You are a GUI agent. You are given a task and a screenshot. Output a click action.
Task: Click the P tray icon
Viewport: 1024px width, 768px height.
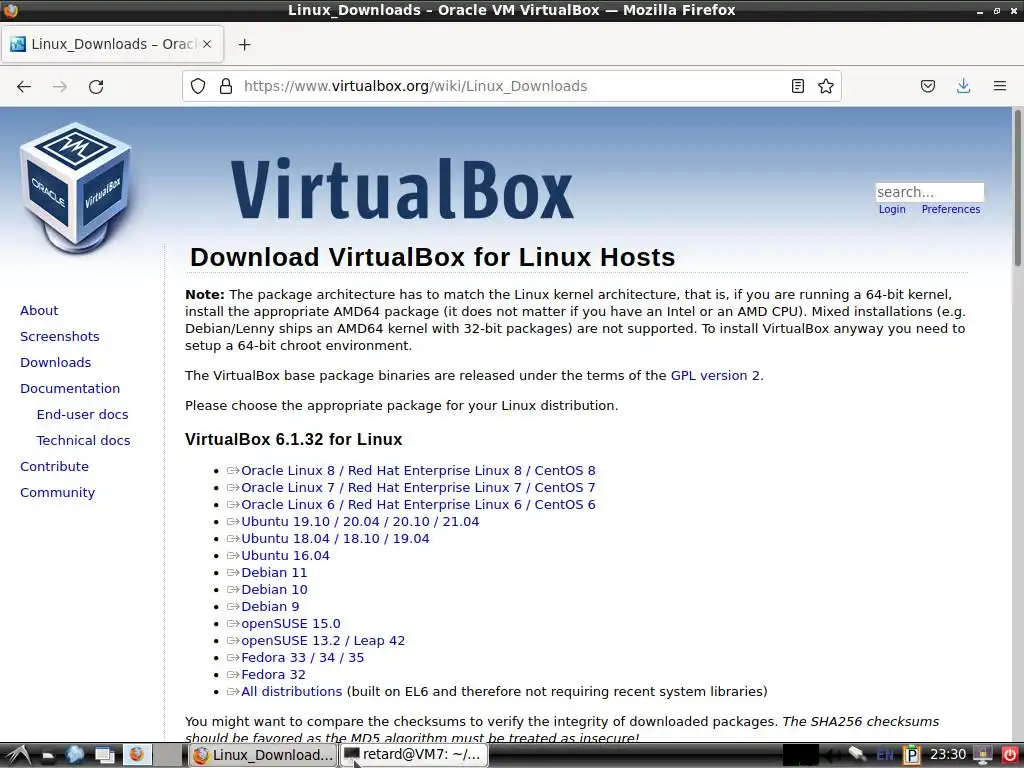click(911, 755)
